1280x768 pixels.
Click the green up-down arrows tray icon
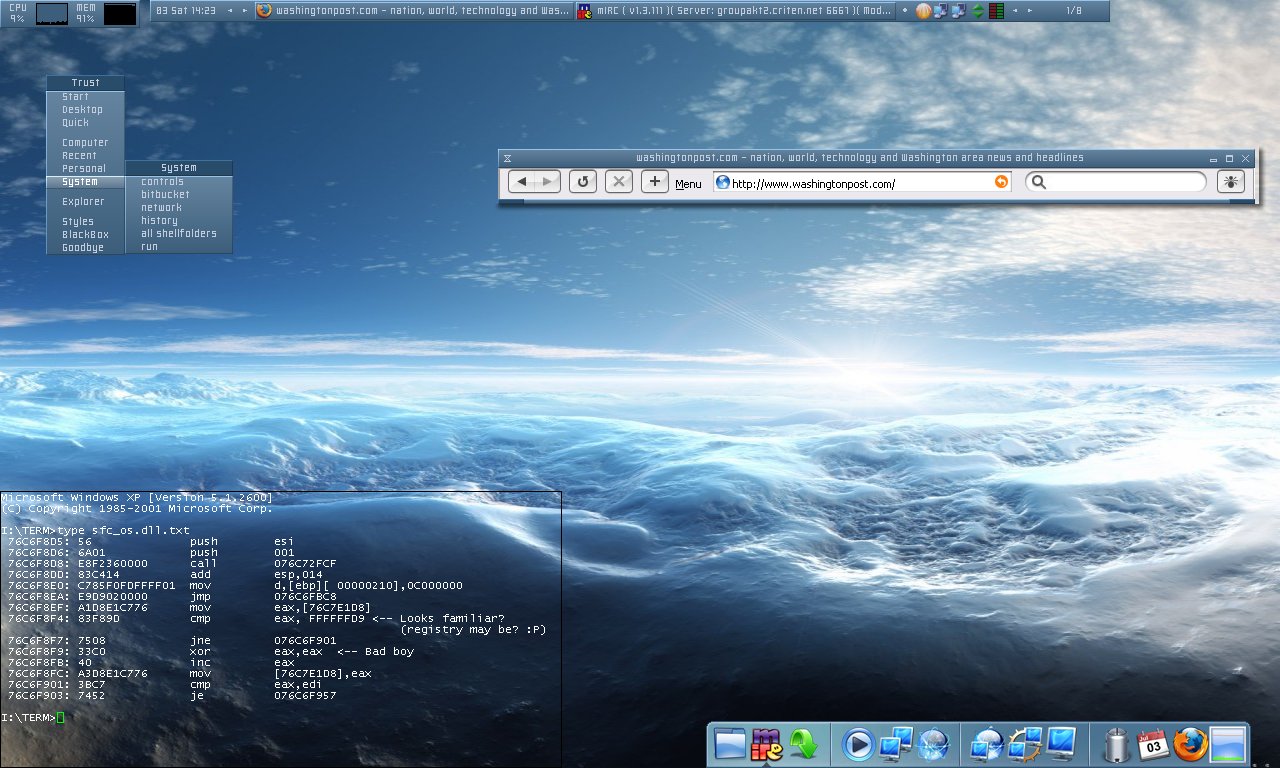[x=978, y=11]
